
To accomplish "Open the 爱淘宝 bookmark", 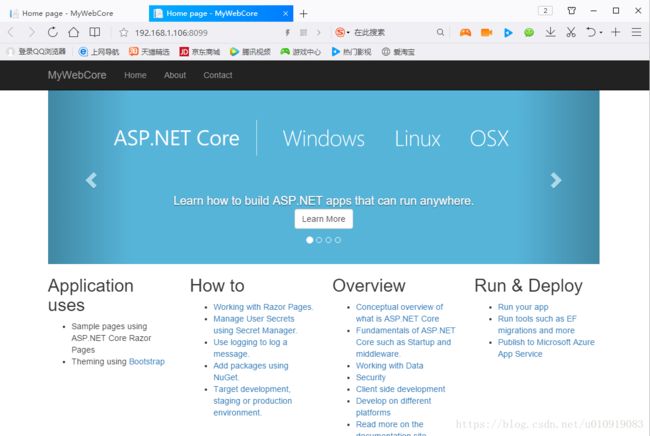I will tap(398, 51).
